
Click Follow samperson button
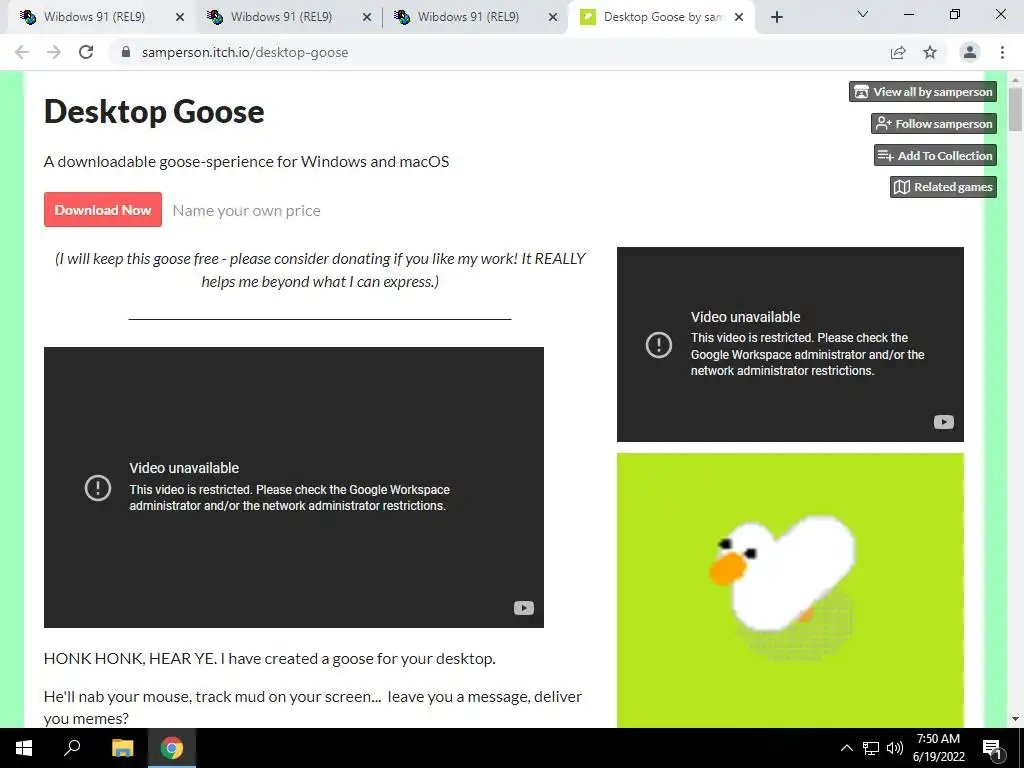click(x=934, y=123)
